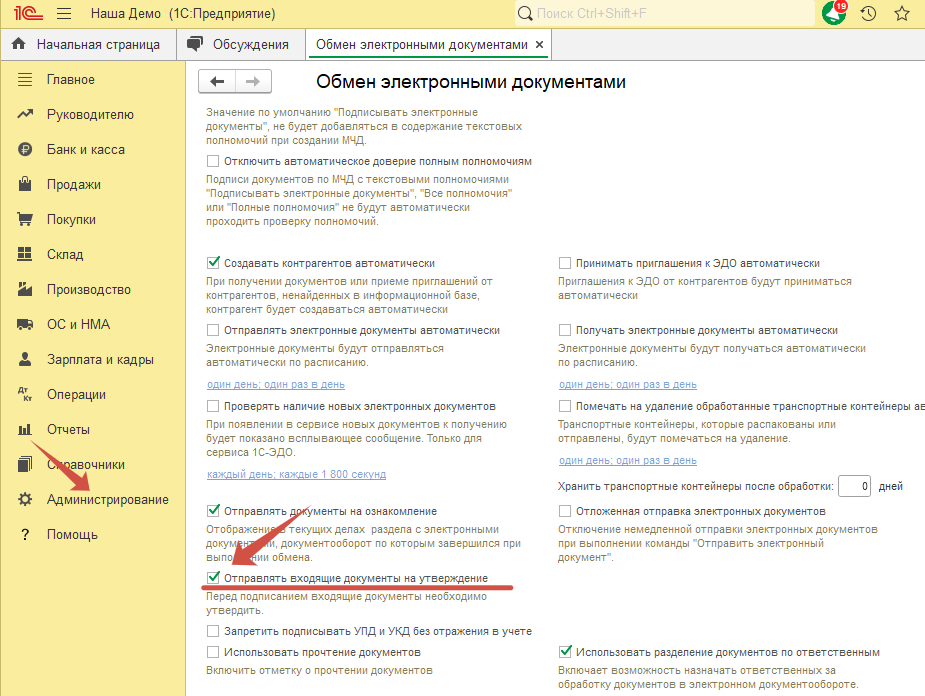Open schedule link каждый день; каждые 1 800 секунд

(x=296, y=474)
